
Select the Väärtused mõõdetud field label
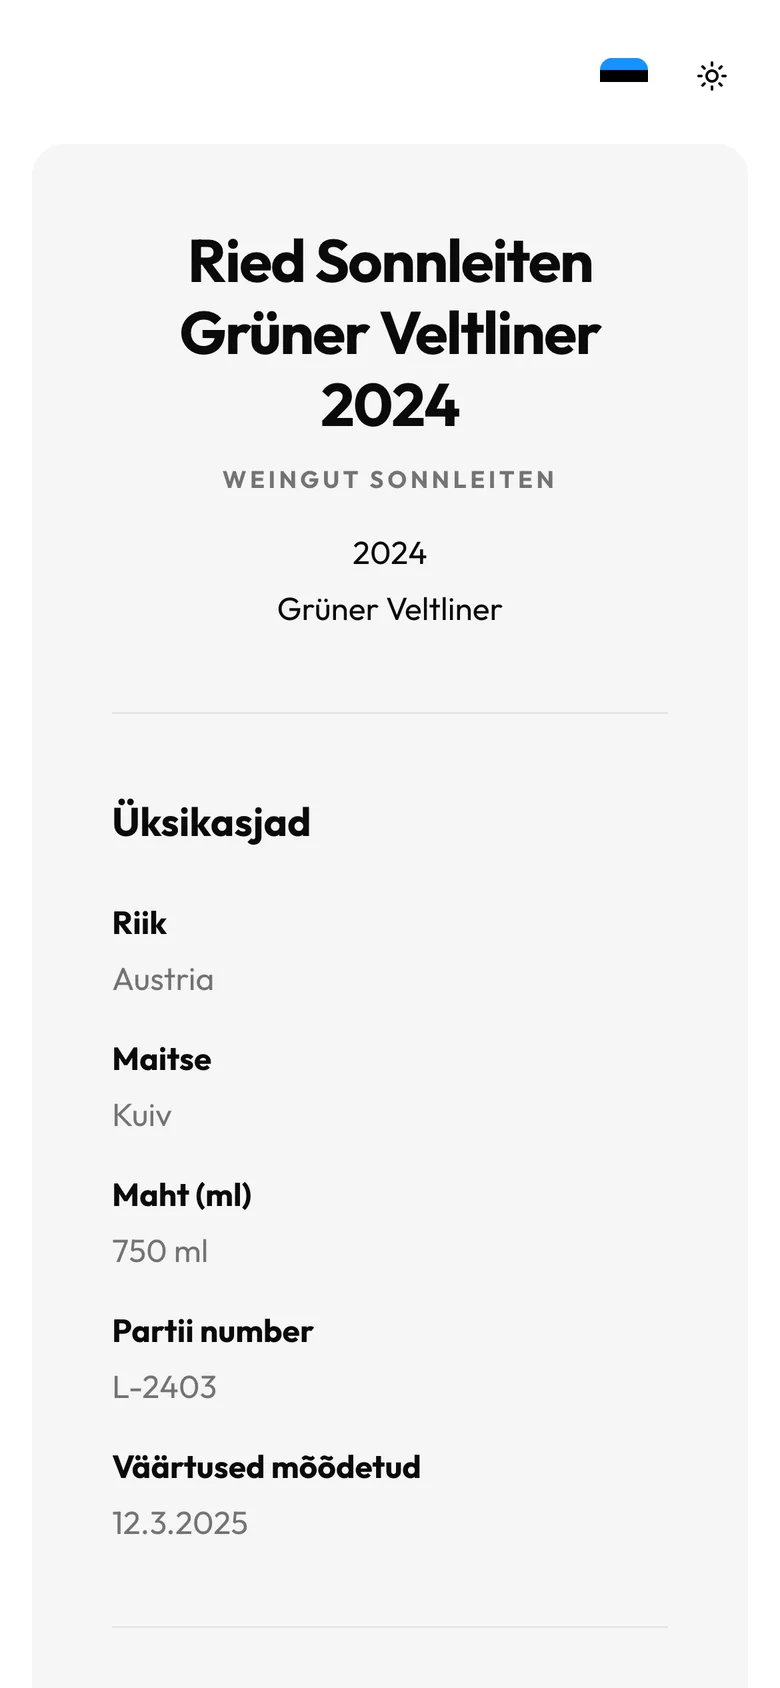pos(266,1467)
